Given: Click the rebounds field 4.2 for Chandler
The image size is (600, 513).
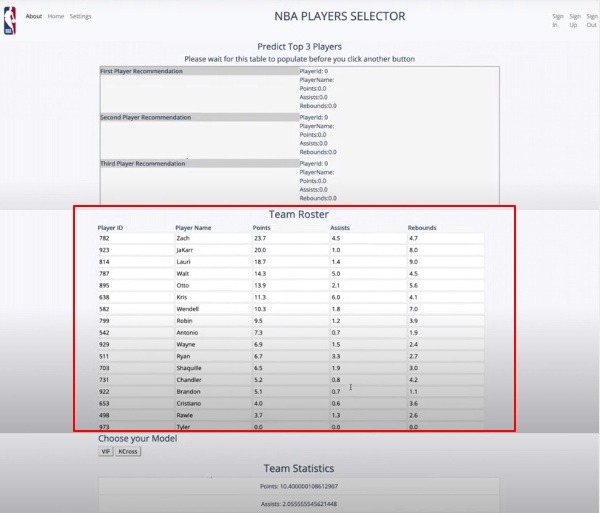Looking at the screenshot, I should tap(446, 380).
